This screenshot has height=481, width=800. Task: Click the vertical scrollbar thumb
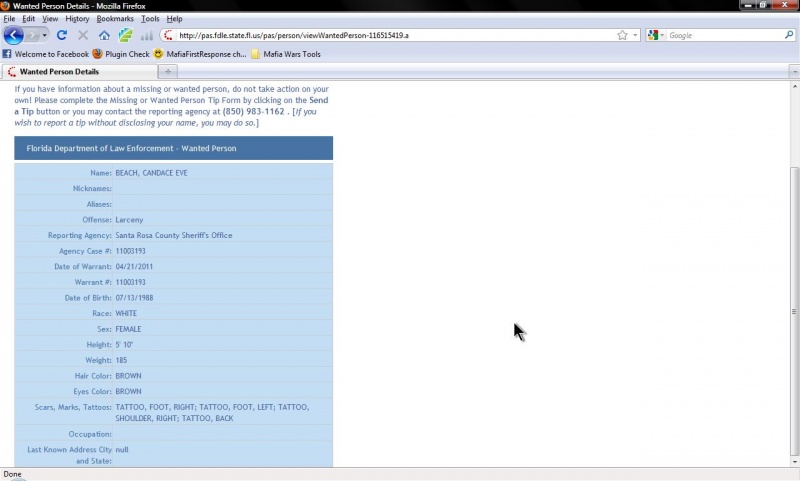tap(794, 311)
